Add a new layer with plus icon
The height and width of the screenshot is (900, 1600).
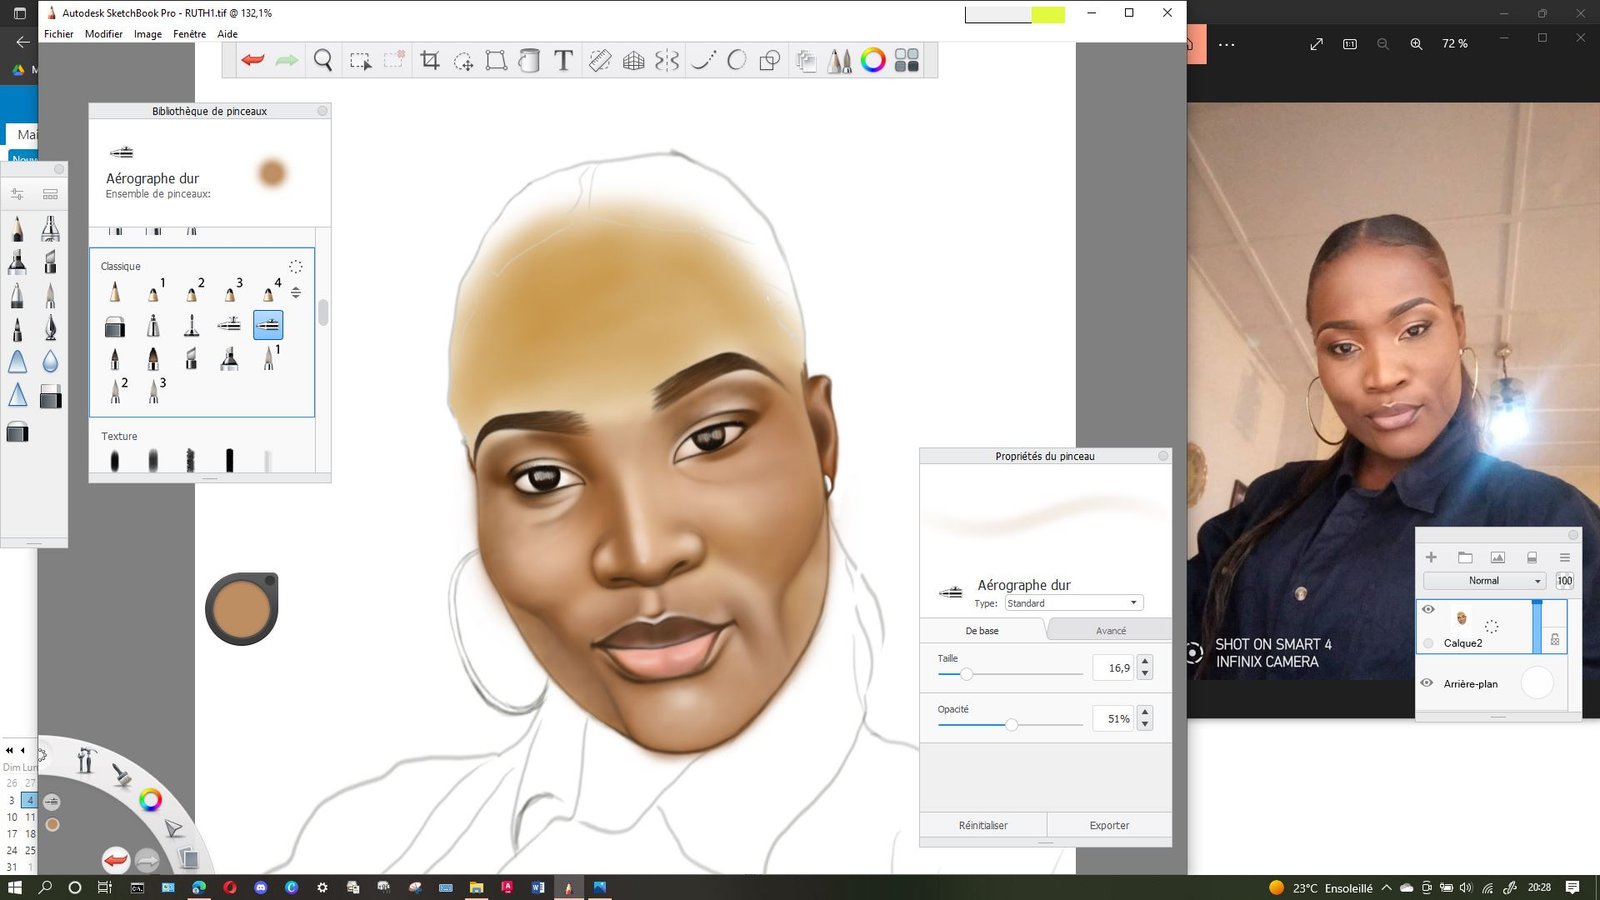[x=1431, y=557]
